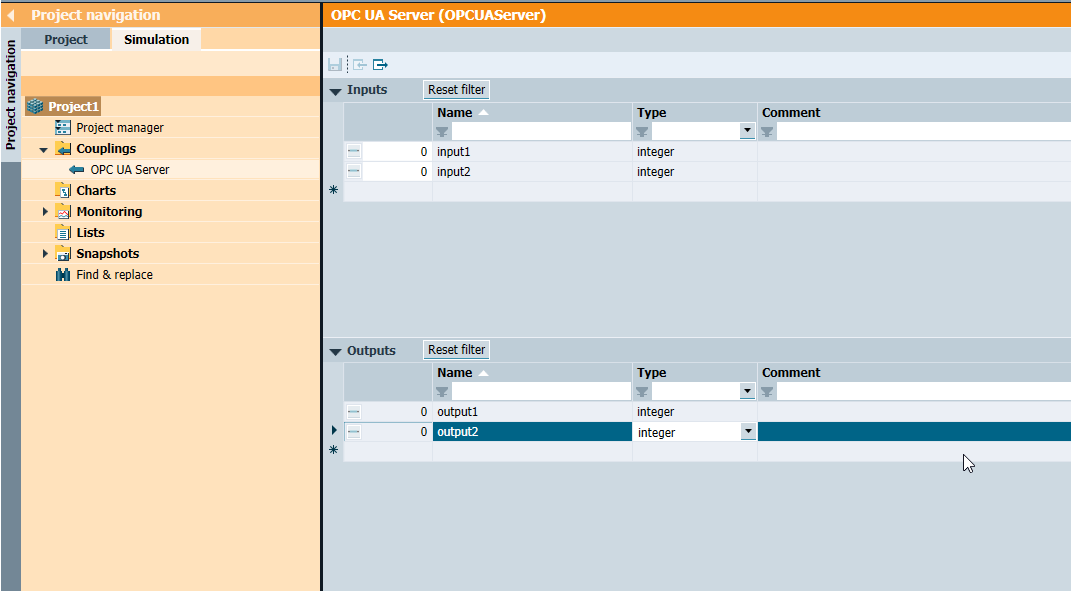Click the new-row asterisk in Outputs table
The height and width of the screenshot is (591, 1071).
point(333,450)
